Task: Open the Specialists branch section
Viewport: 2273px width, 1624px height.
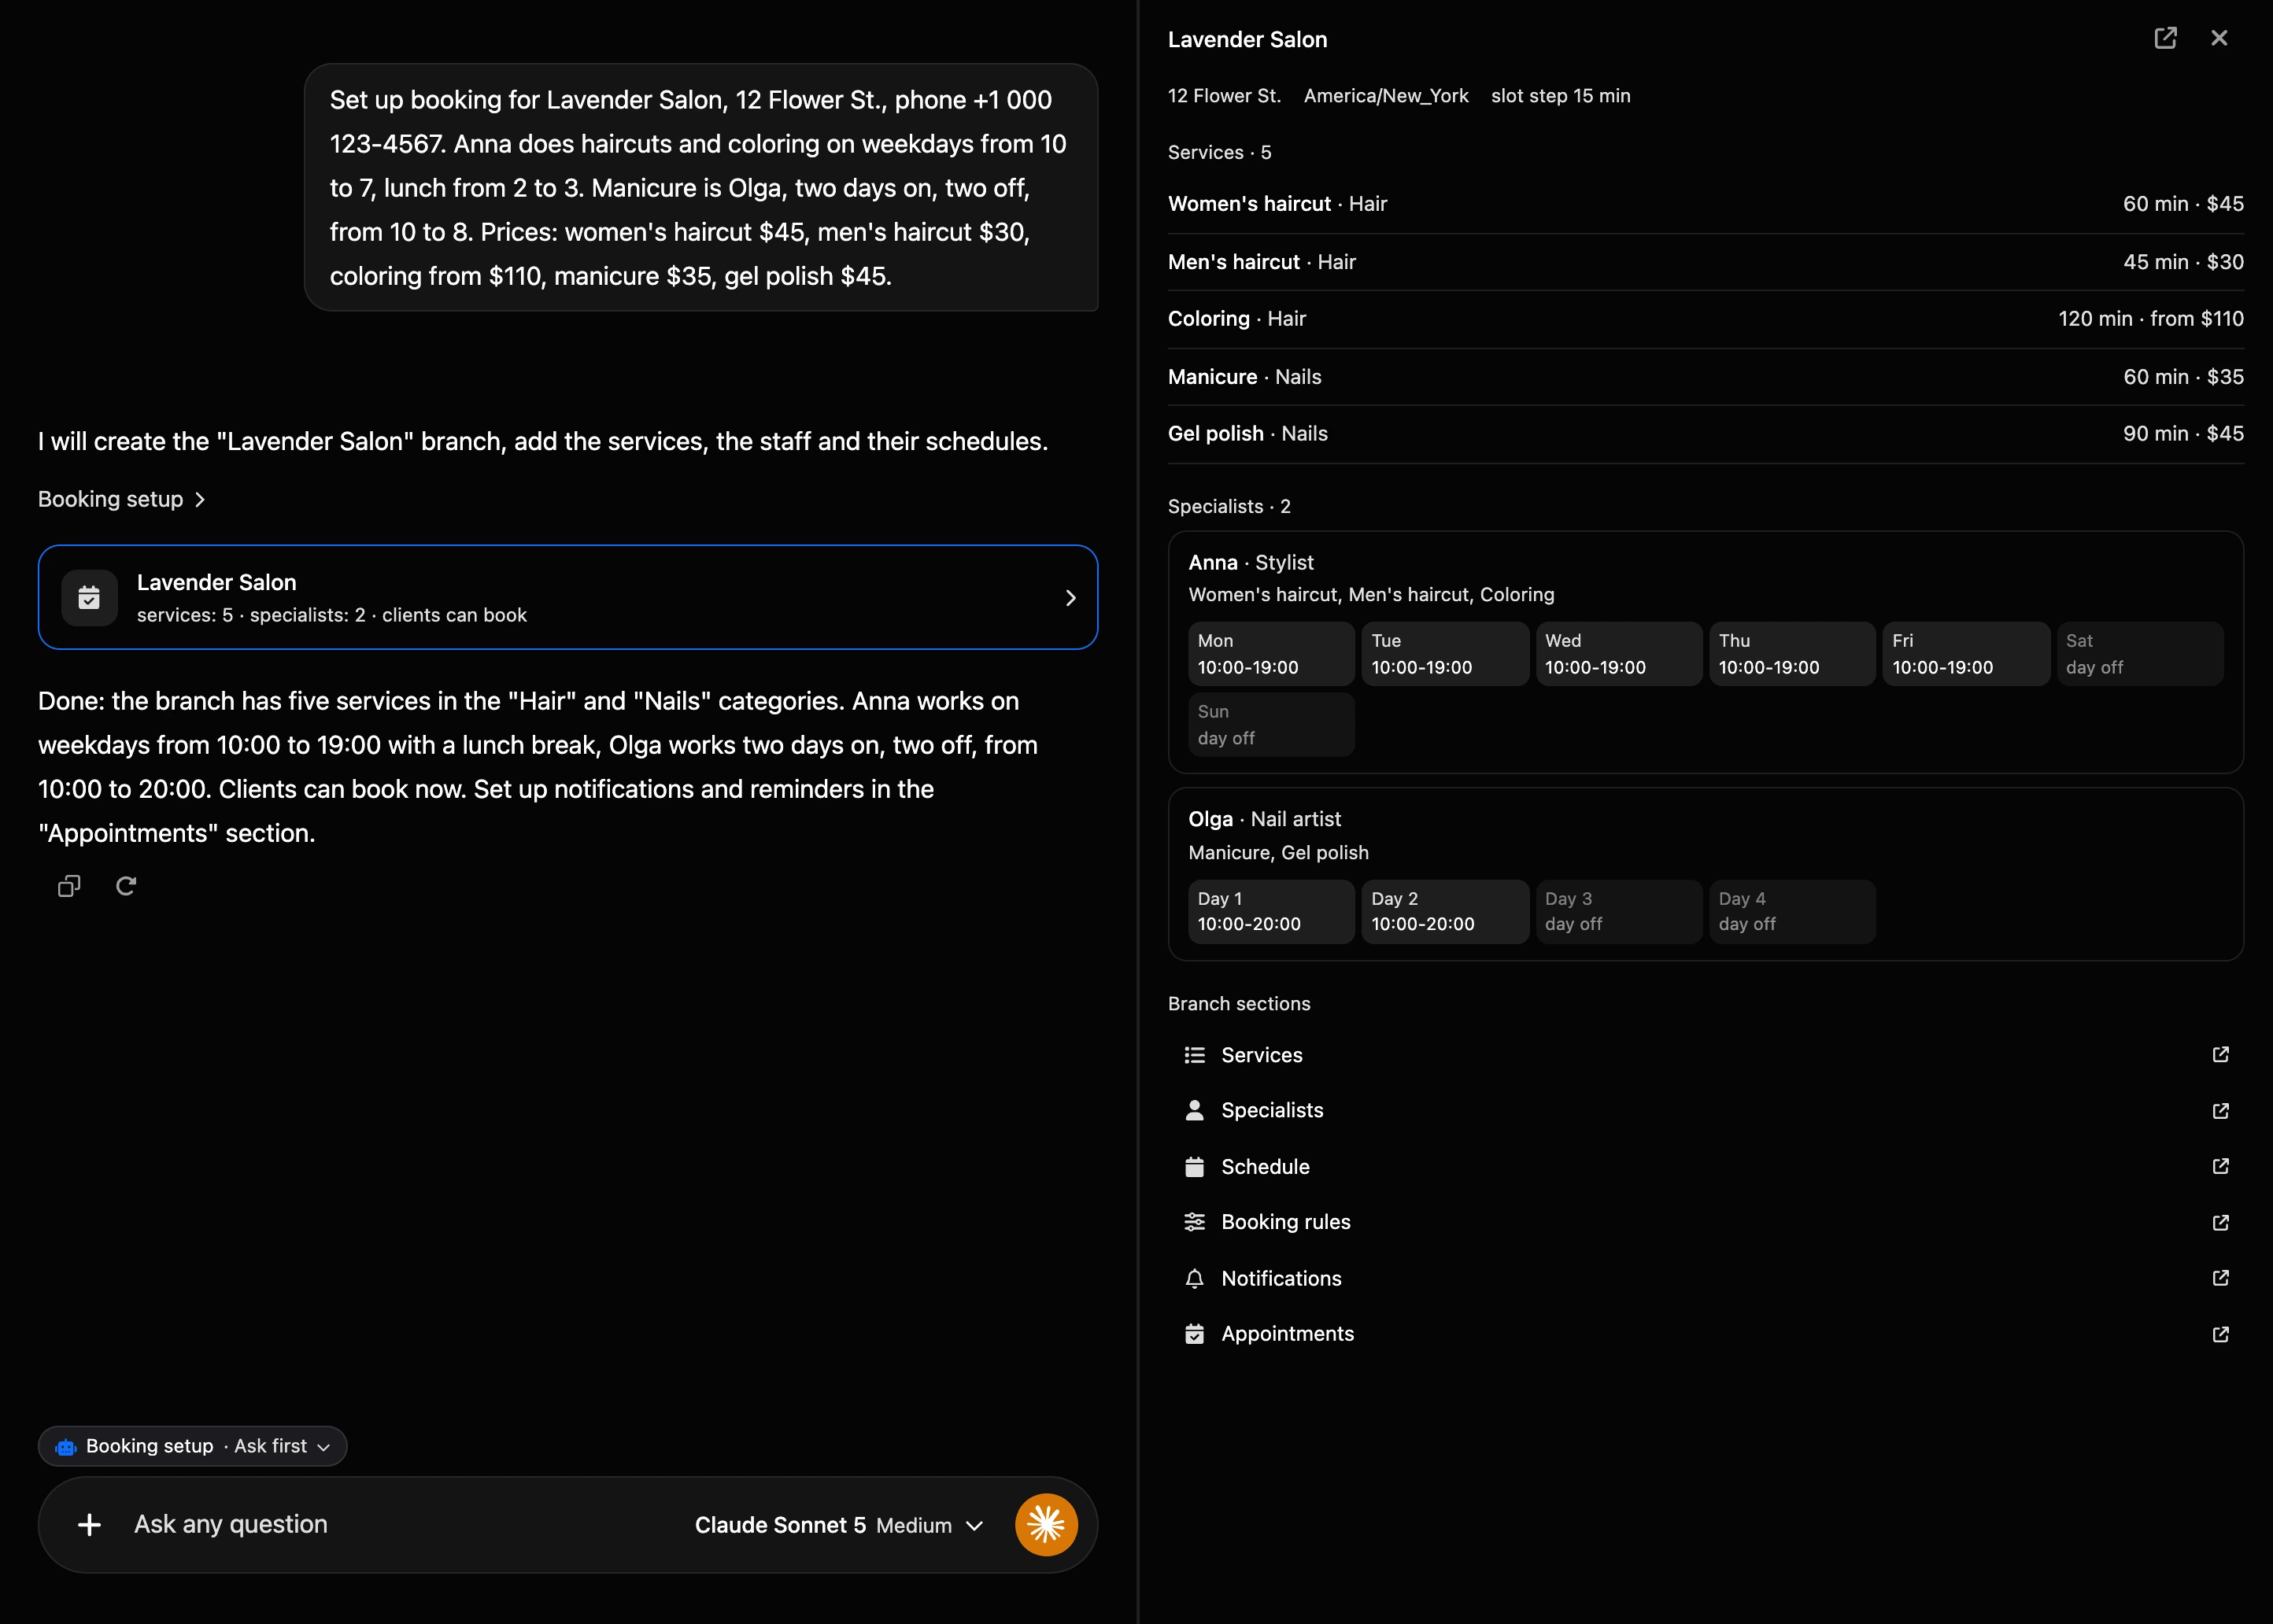Action: click(1705, 1110)
